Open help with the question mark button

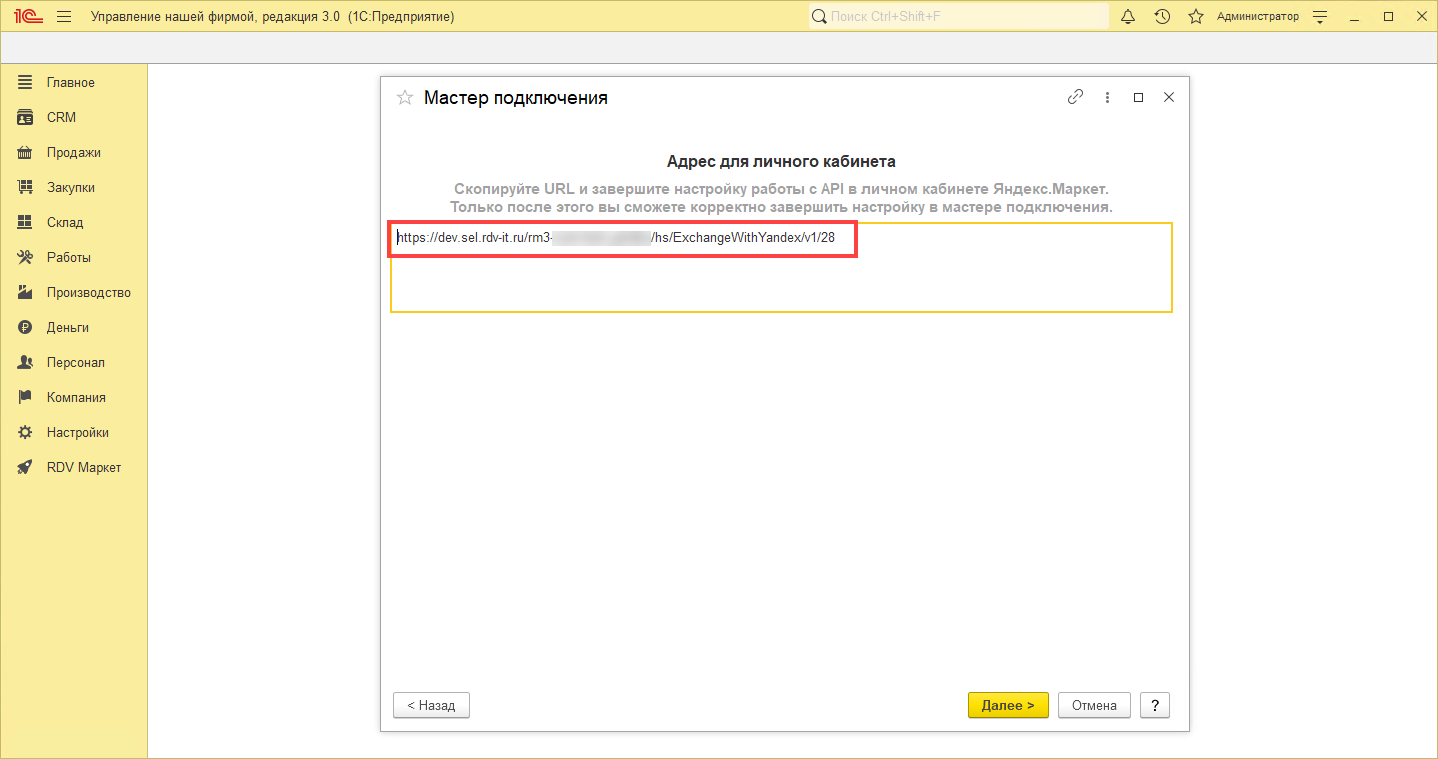1155,705
